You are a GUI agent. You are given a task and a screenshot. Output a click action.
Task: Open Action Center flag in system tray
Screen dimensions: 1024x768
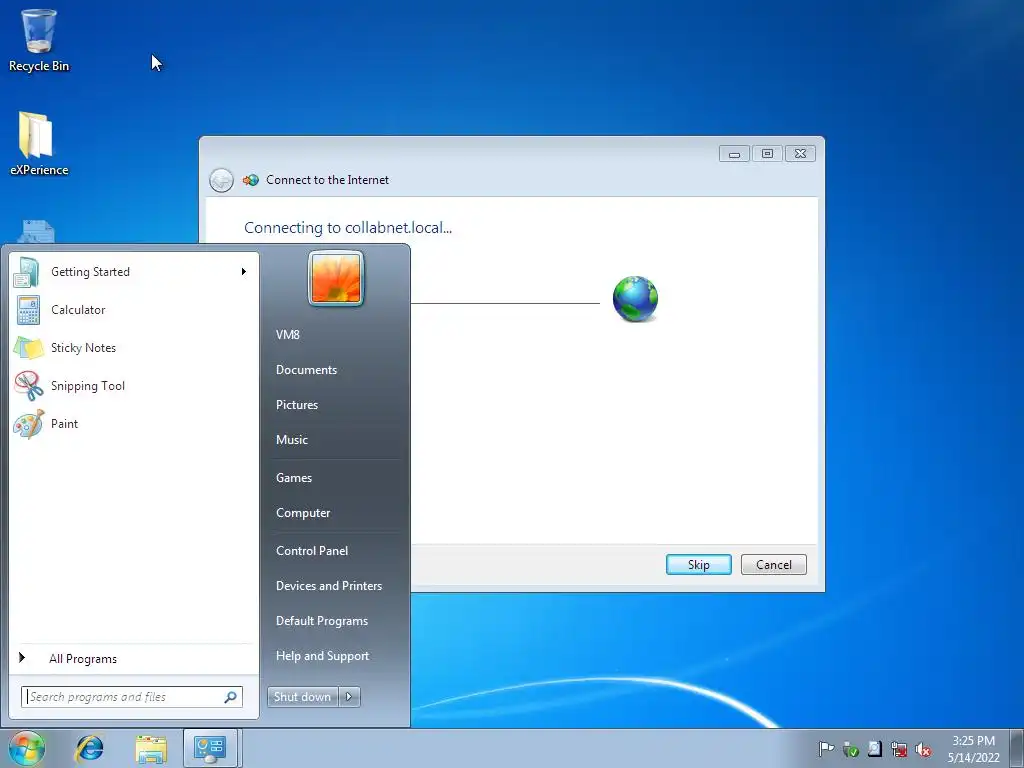click(x=826, y=749)
